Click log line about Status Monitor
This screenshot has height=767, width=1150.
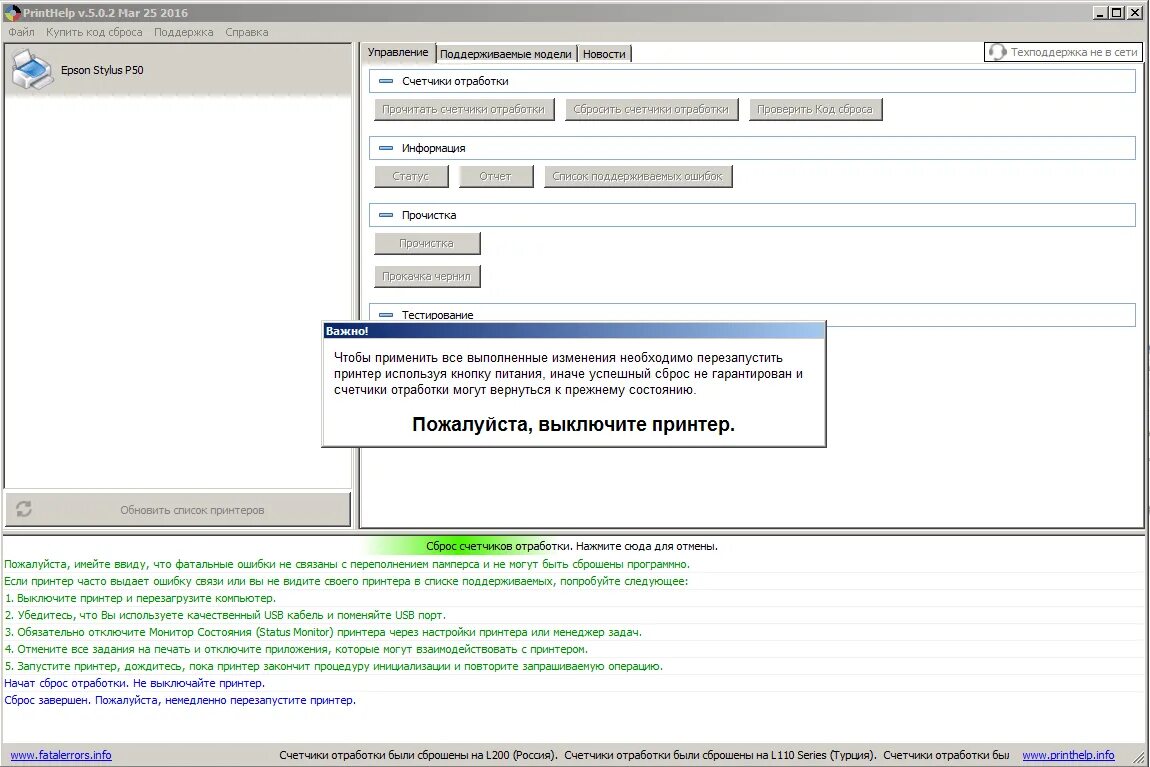(323, 632)
